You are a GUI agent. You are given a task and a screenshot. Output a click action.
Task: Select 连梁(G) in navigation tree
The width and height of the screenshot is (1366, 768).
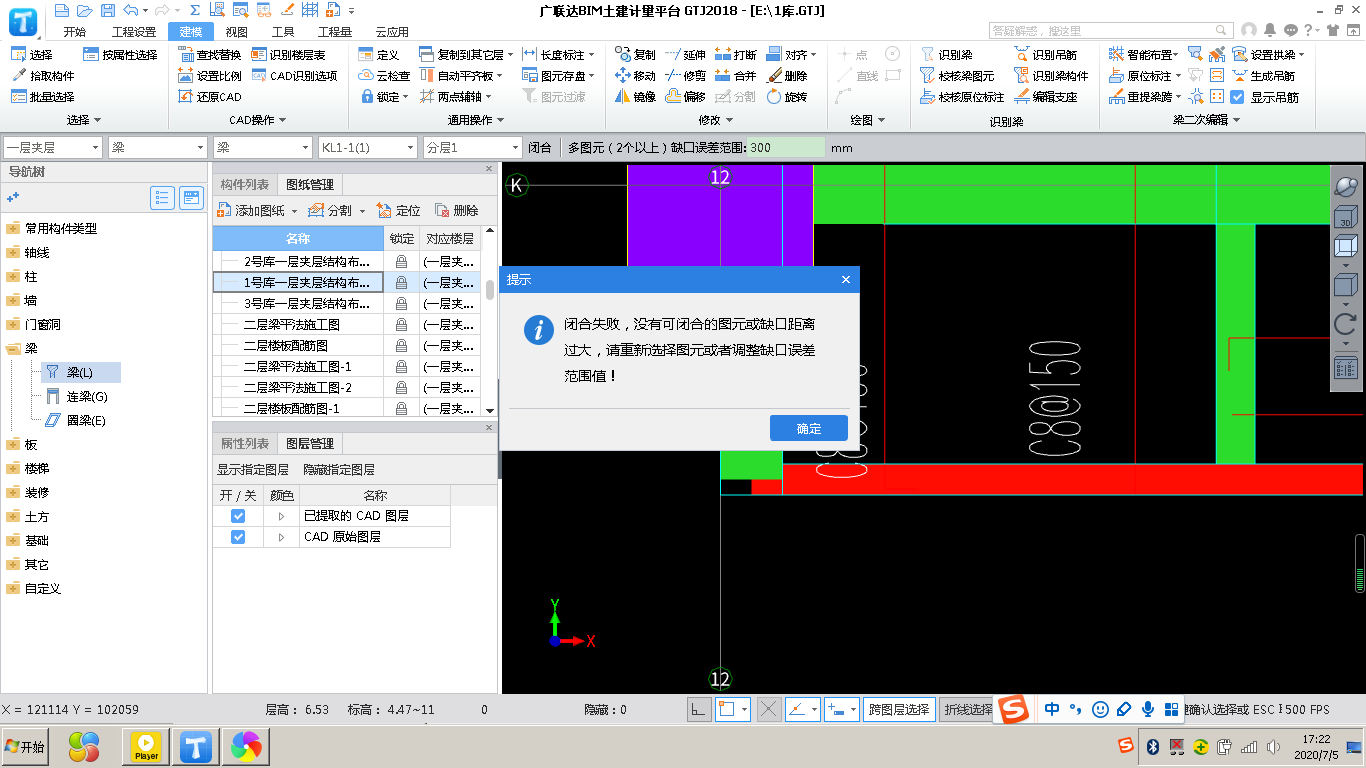pos(87,396)
